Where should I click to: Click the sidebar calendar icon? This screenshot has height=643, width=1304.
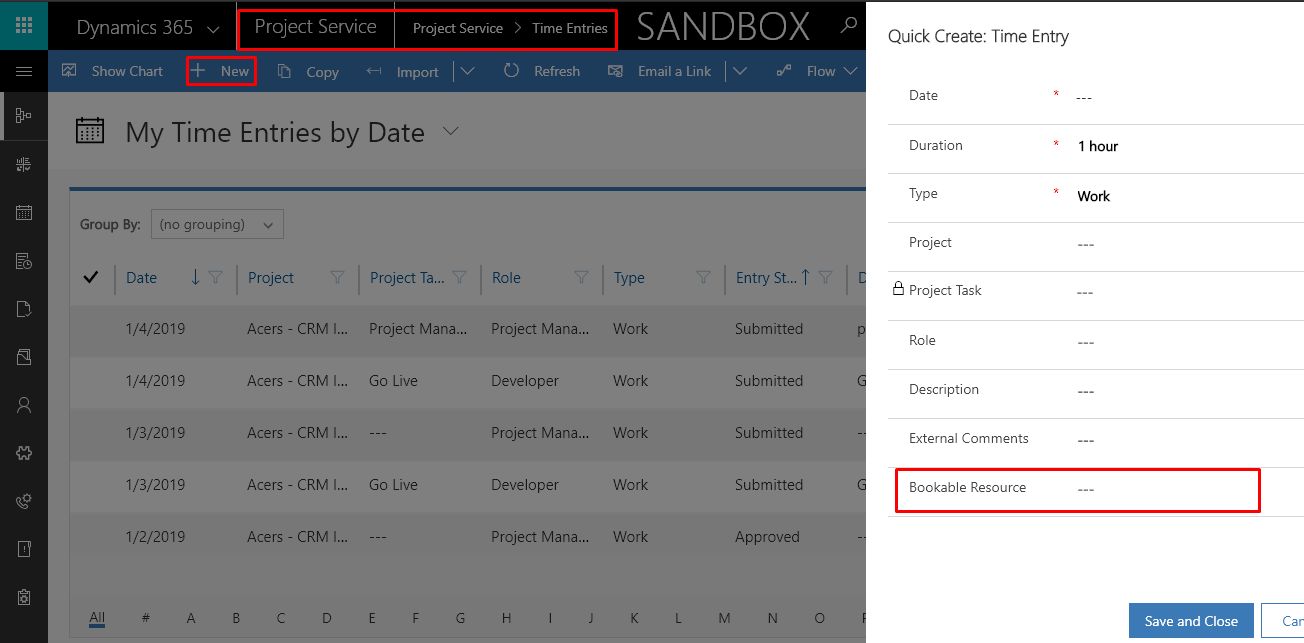[24, 212]
